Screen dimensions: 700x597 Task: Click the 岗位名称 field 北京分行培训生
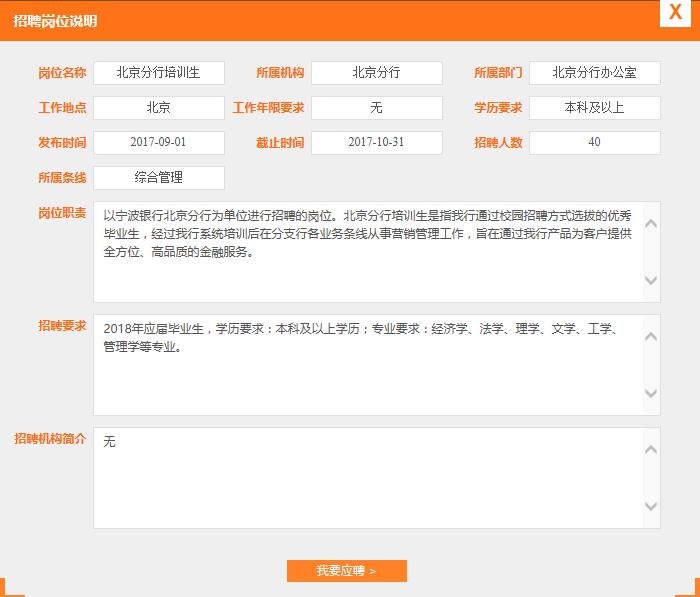pyautogui.click(x=158, y=73)
